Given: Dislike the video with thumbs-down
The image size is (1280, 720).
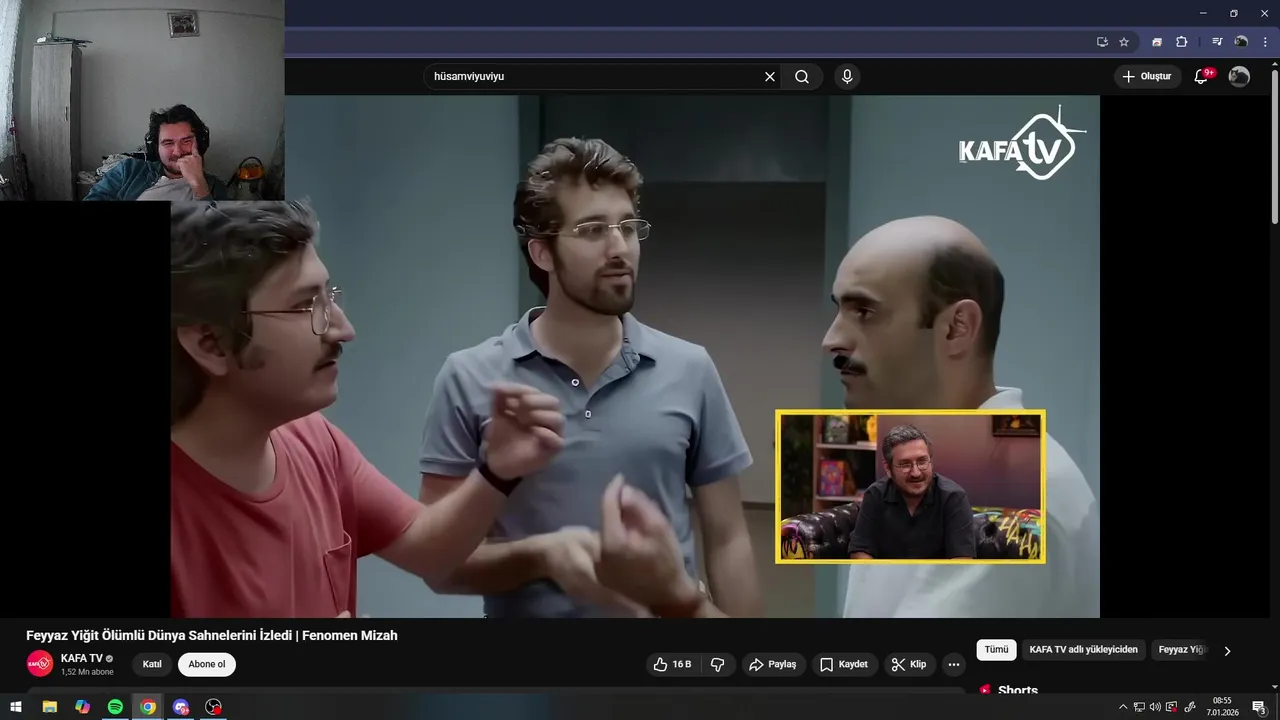Looking at the screenshot, I should pyautogui.click(x=717, y=664).
